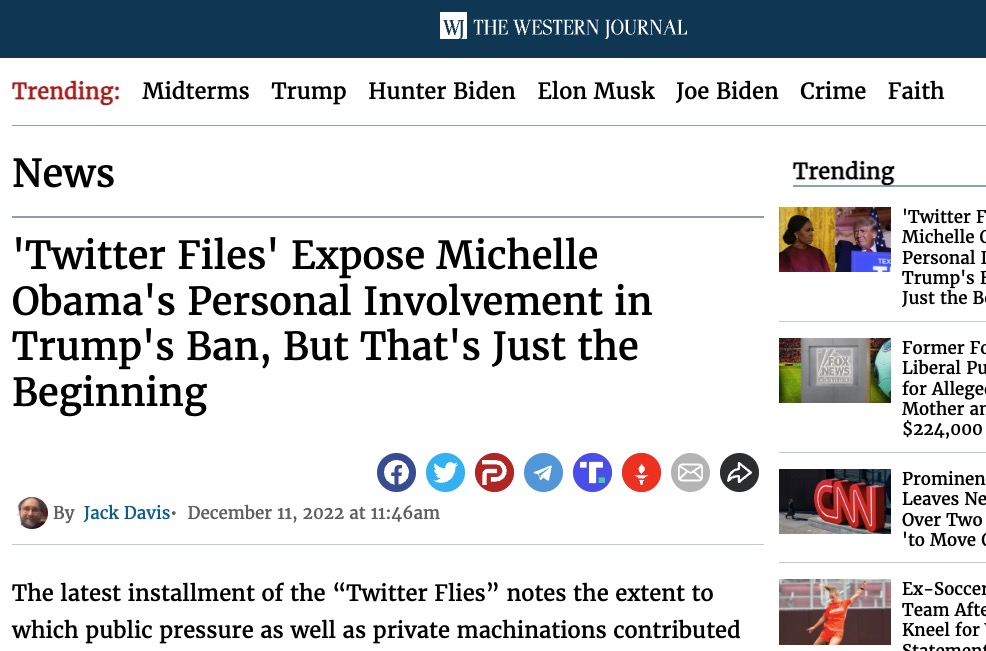Open CNN logo trending story thumbnail
The width and height of the screenshot is (986, 651).
(835, 501)
